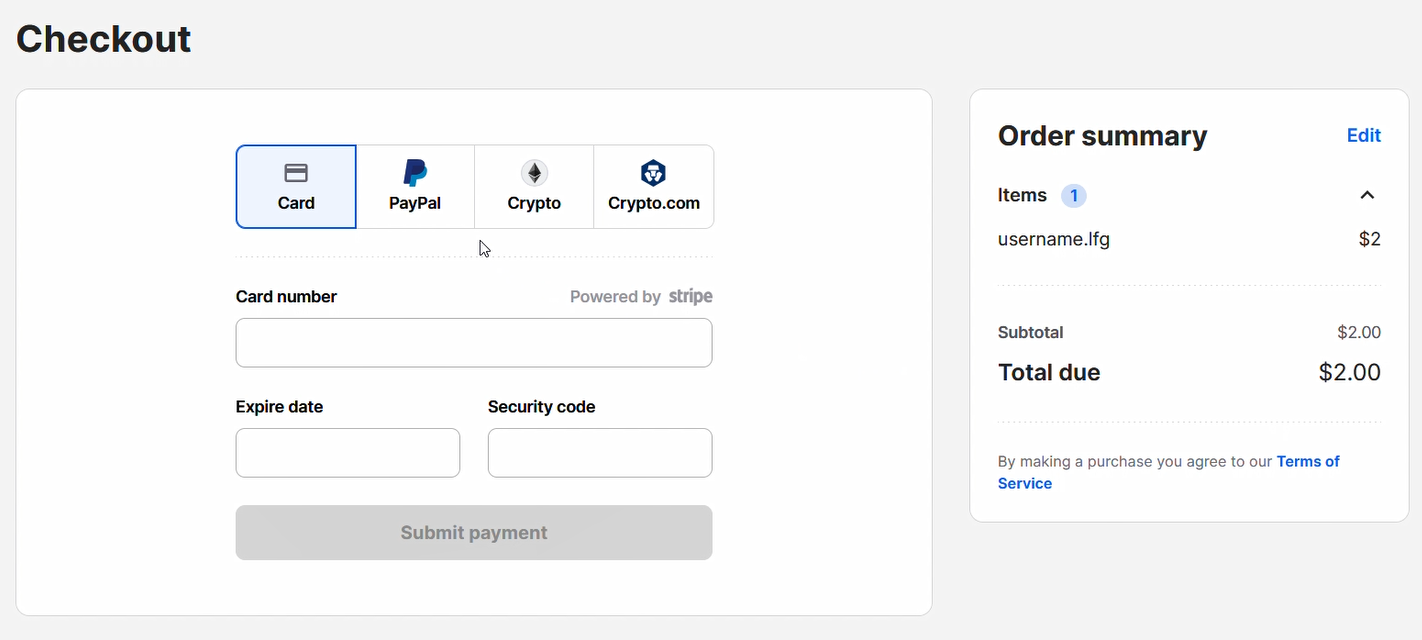This screenshot has width=1422, height=640.
Task: Click the Submit payment button
Action: [474, 533]
